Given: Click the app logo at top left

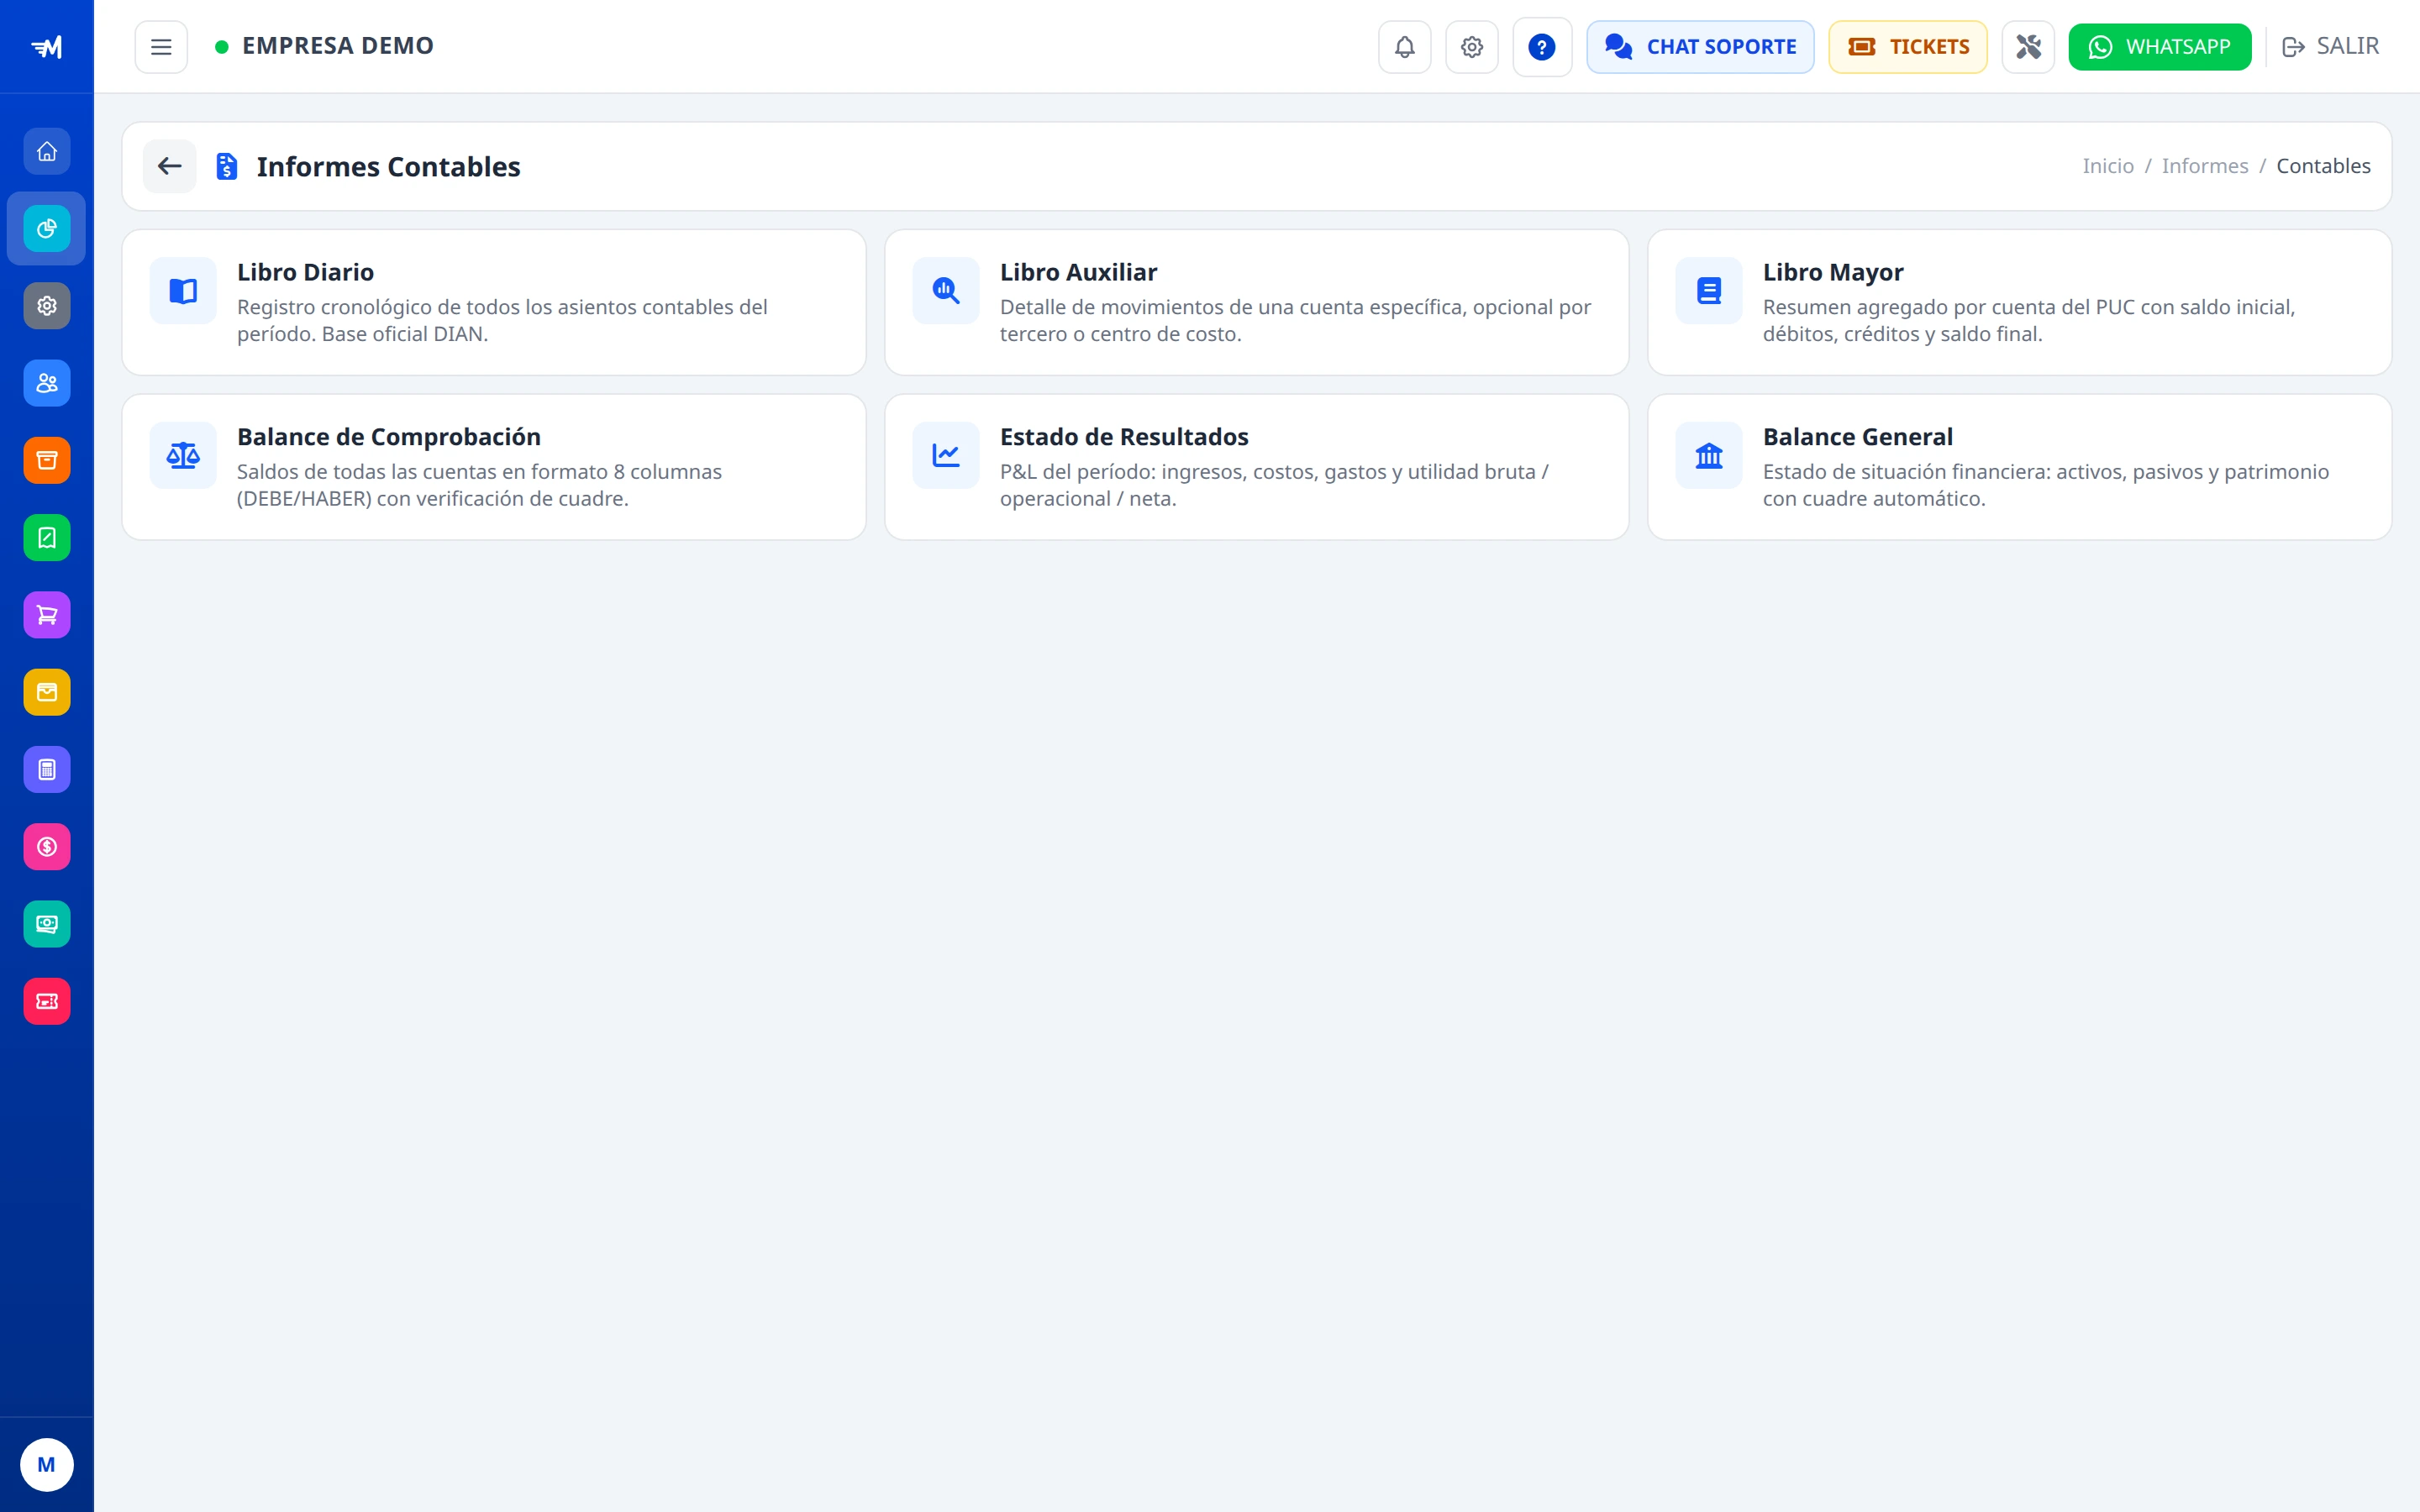Looking at the screenshot, I should [46, 47].
